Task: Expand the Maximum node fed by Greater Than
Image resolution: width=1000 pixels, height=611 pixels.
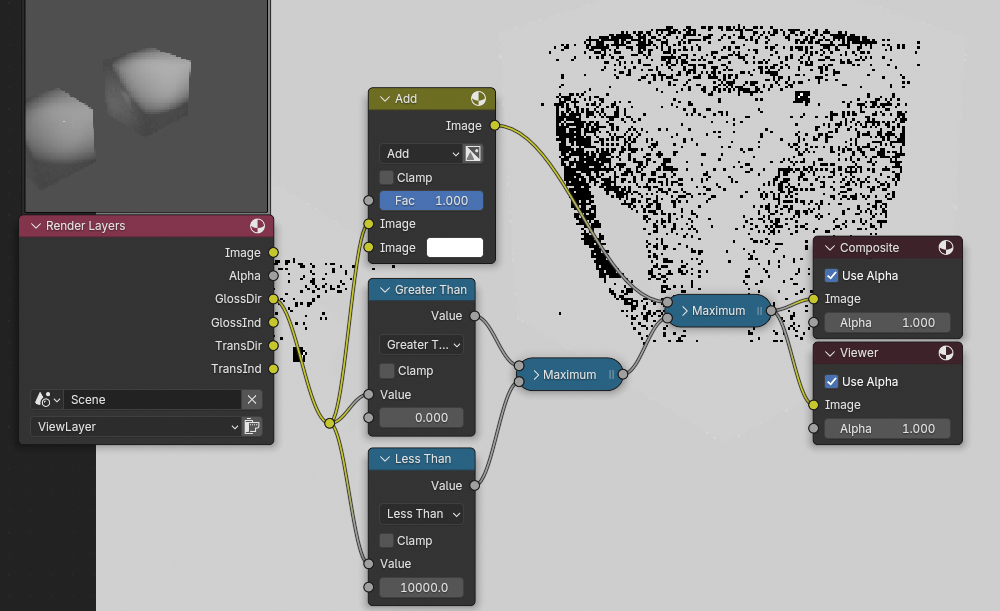Action: pyautogui.click(x=536, y=374)
